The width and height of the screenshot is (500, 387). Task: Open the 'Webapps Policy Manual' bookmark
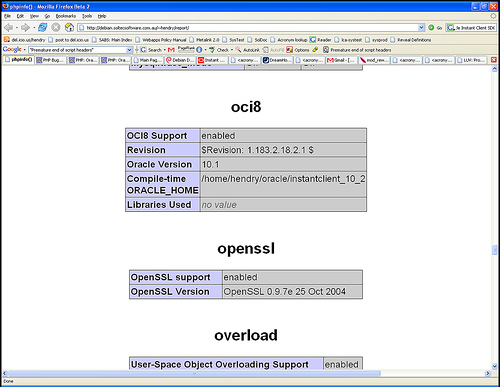point(161,40)
